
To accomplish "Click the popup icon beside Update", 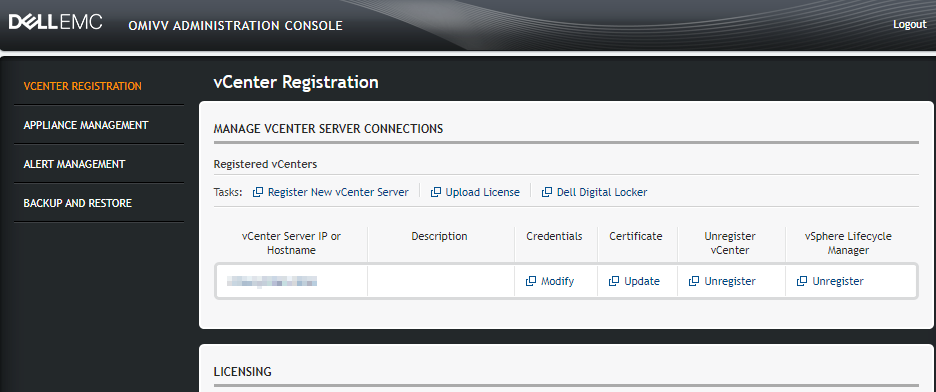I will [x=614, y=281].
